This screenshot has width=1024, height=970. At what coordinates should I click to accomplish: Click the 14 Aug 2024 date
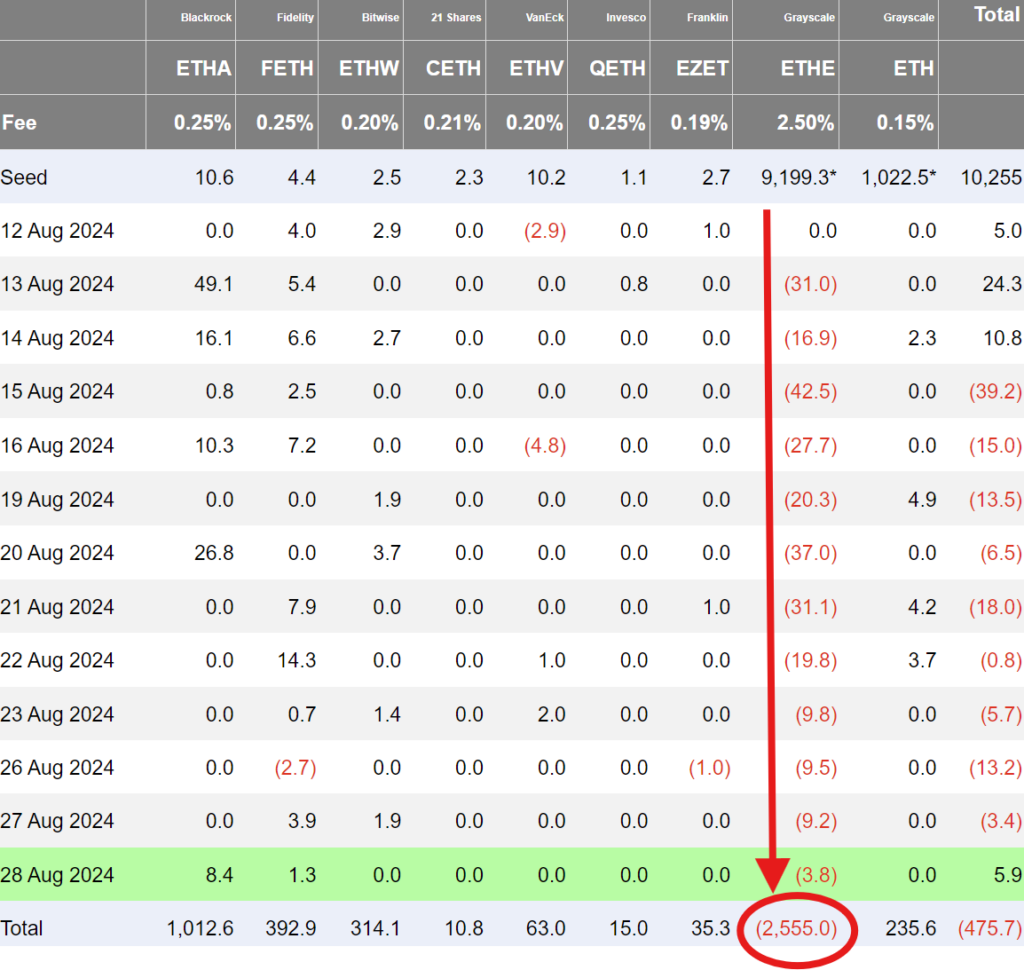pos(57,338)
